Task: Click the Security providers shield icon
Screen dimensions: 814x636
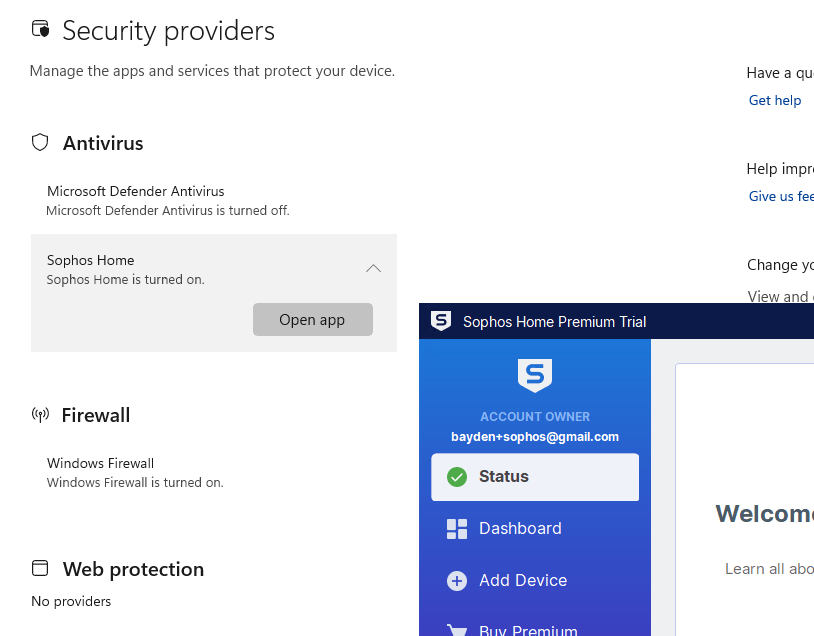Action: (x=40, y=29)
